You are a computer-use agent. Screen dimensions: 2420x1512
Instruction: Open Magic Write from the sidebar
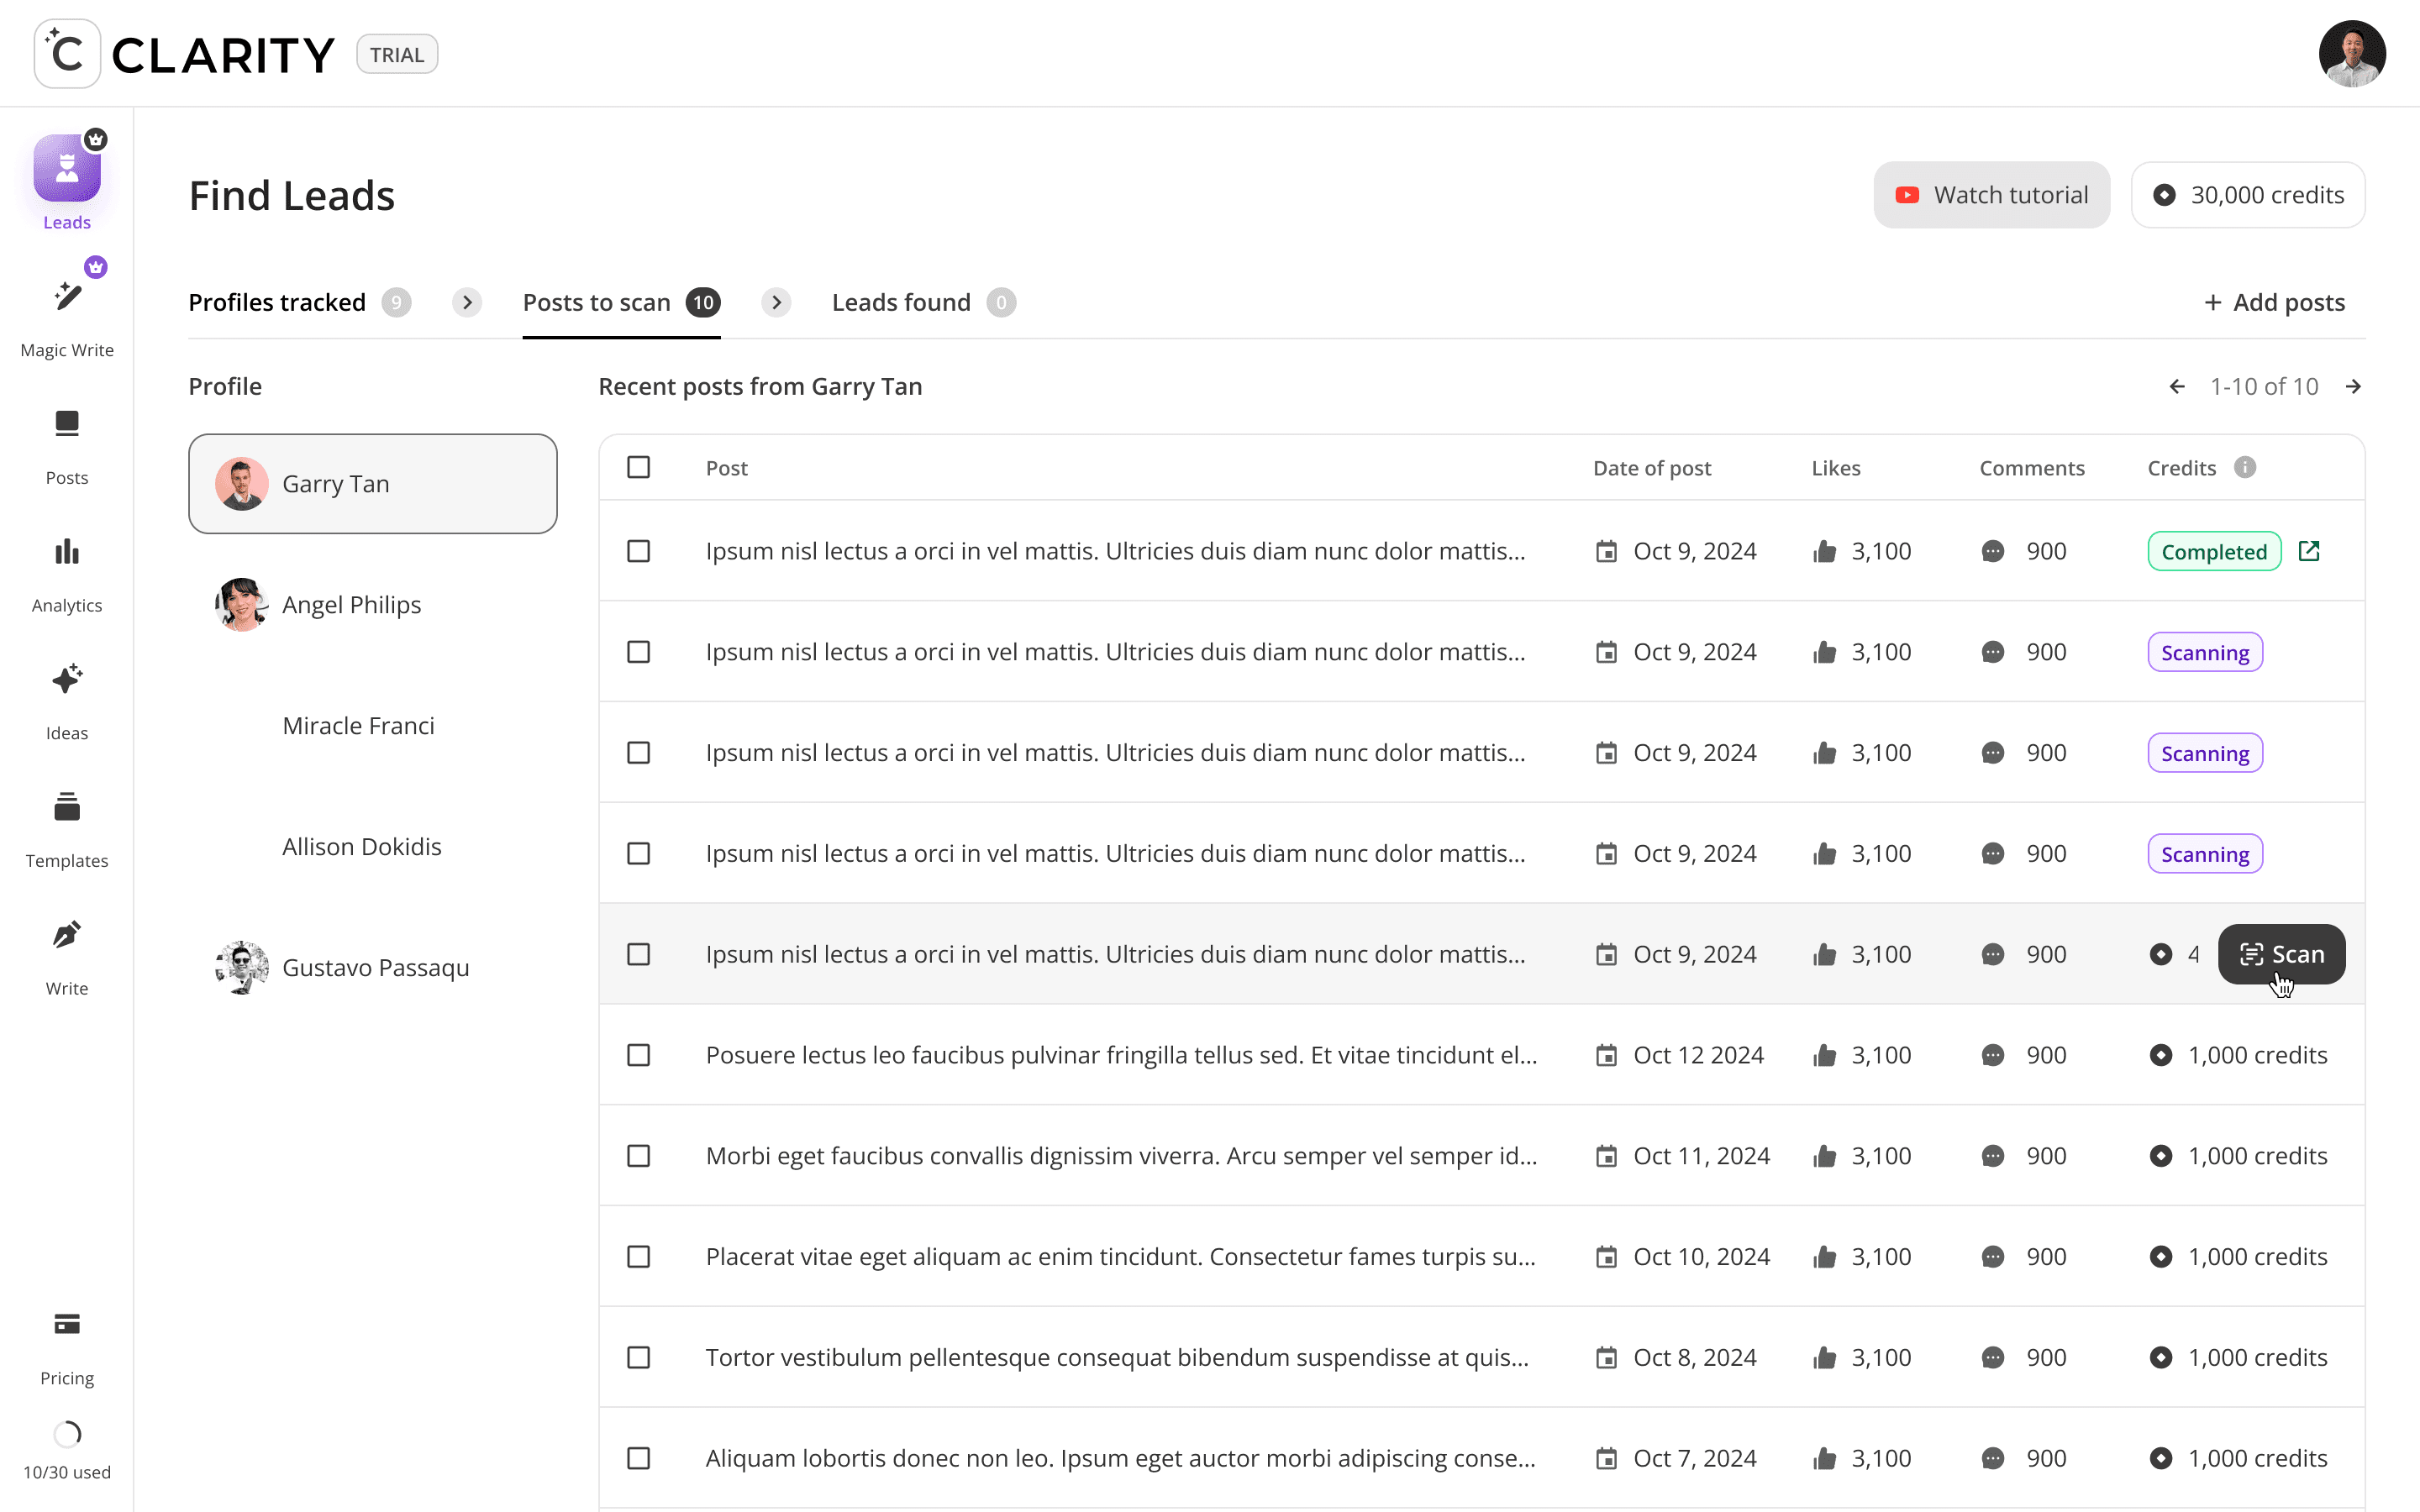pyautogui.click(x=67, y=297)
